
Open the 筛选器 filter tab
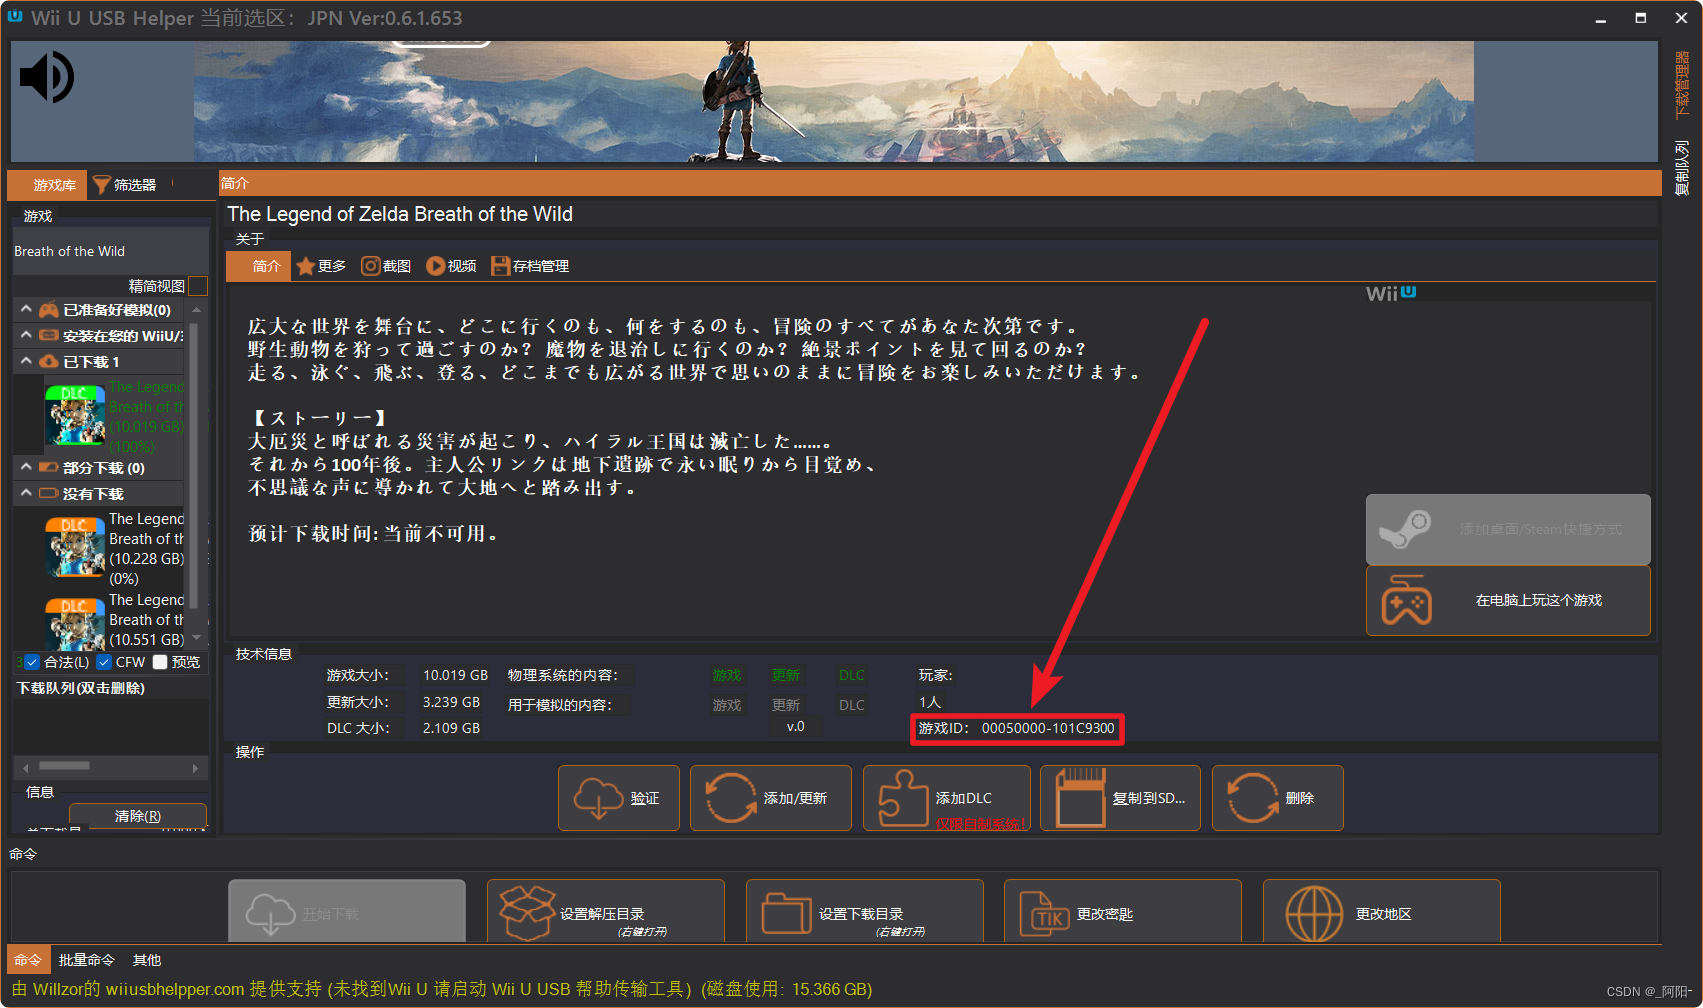[125, 185]
